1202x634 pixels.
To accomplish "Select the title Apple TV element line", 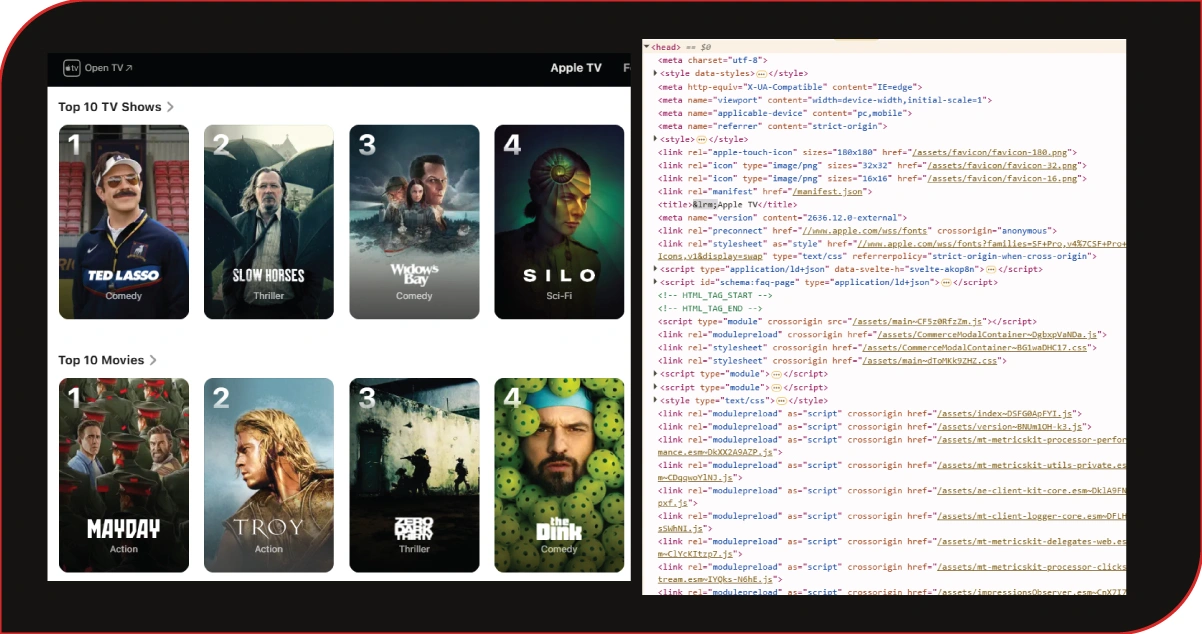I will point(728,204).
